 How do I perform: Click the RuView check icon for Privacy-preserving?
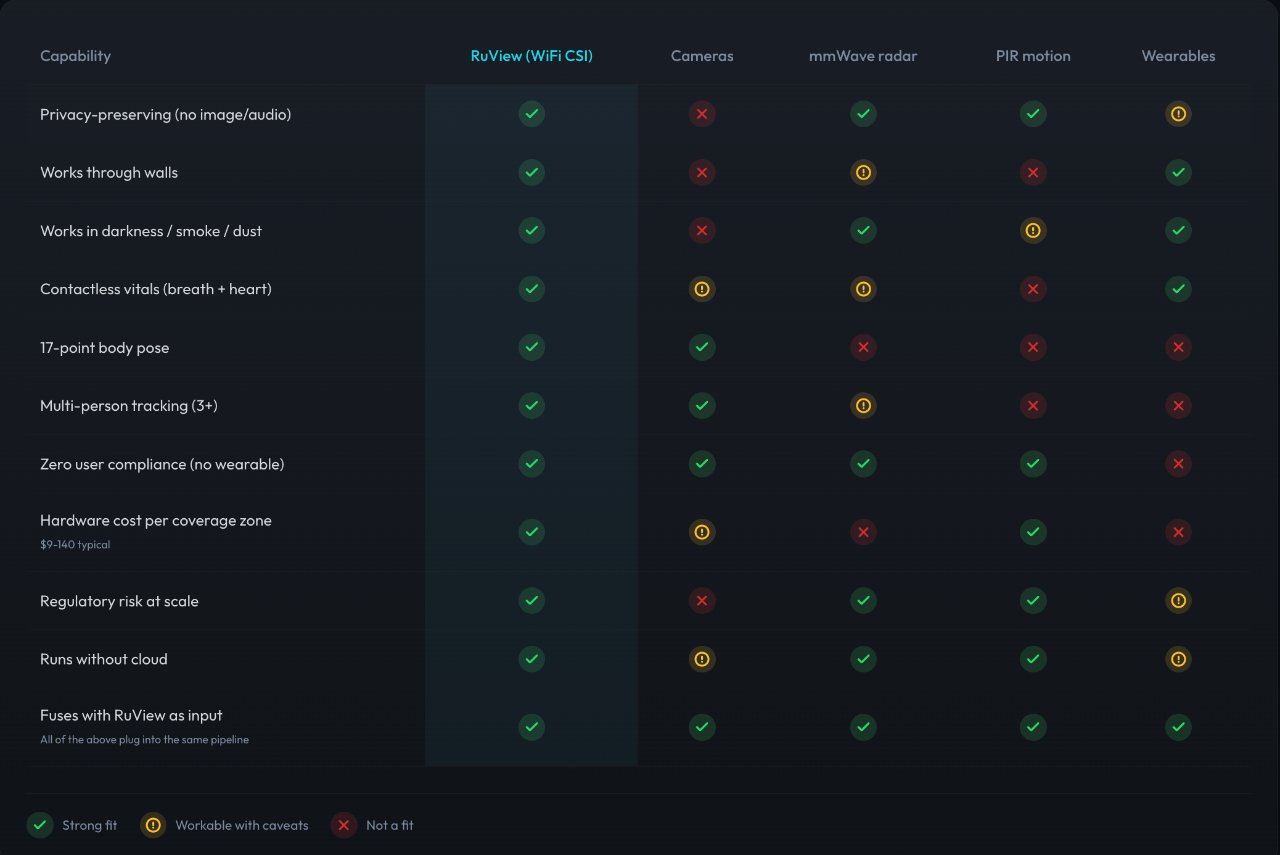pos(532,114)
